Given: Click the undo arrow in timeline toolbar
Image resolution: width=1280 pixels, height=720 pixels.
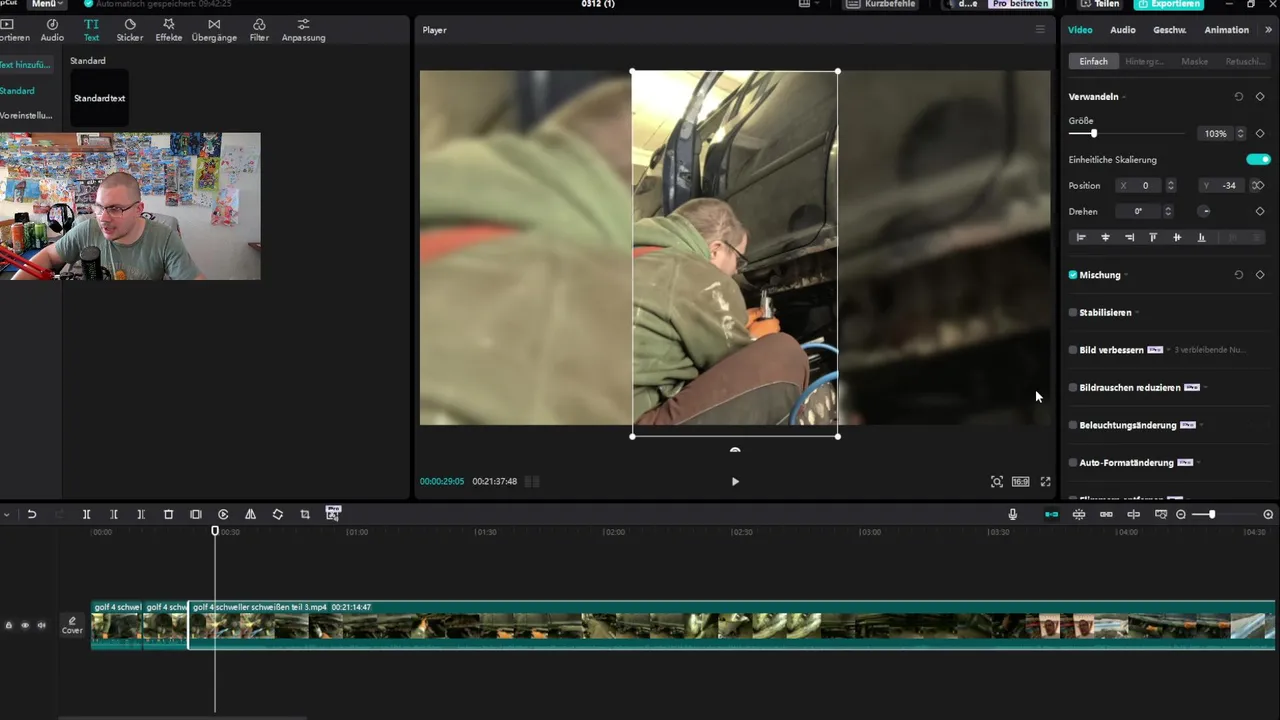Looking at the screenshot, I should coord(32,514).
